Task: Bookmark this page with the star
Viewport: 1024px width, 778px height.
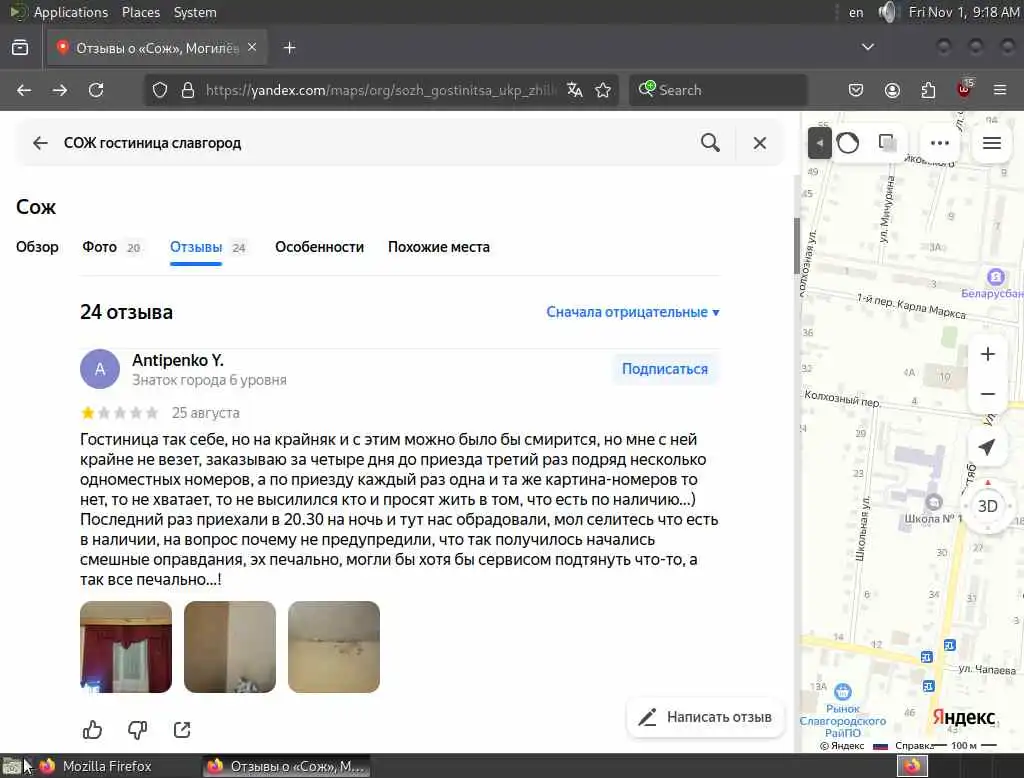Action: coord(603,90)
